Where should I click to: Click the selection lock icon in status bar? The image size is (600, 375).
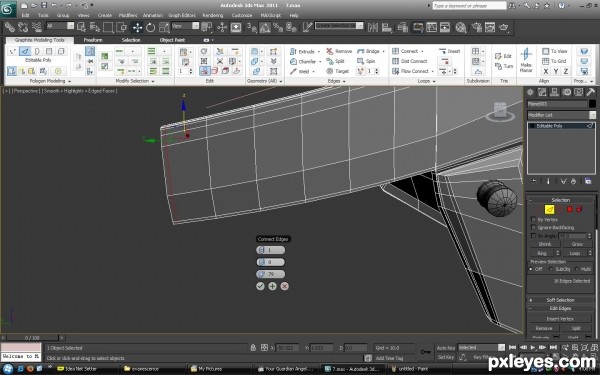tap(253, 348)
